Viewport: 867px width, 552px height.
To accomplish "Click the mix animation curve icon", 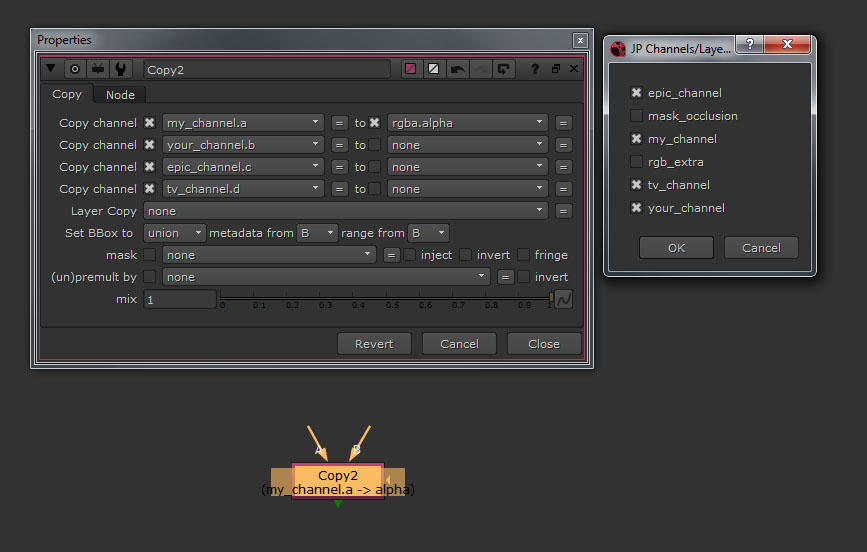I will click(564, 299).
